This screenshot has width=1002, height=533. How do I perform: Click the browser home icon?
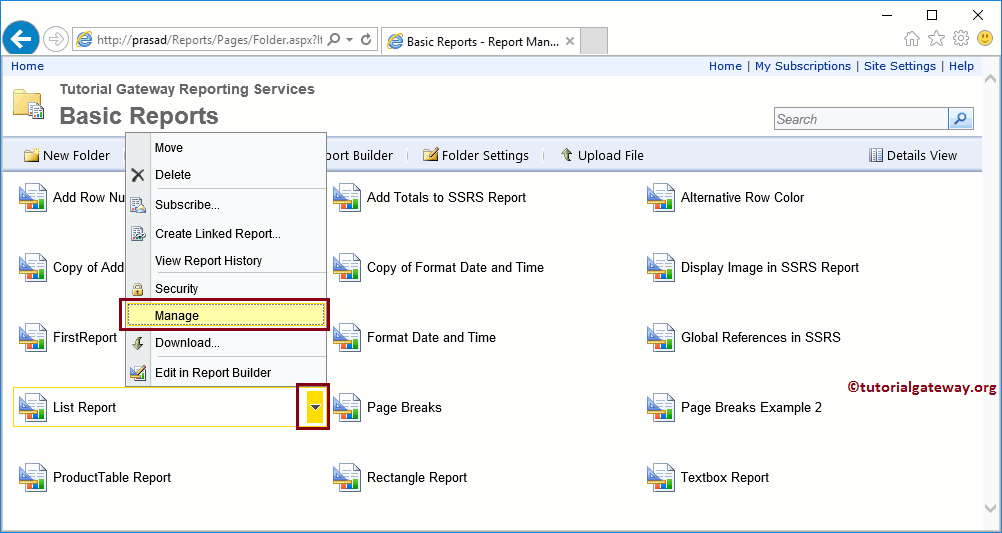912,39
